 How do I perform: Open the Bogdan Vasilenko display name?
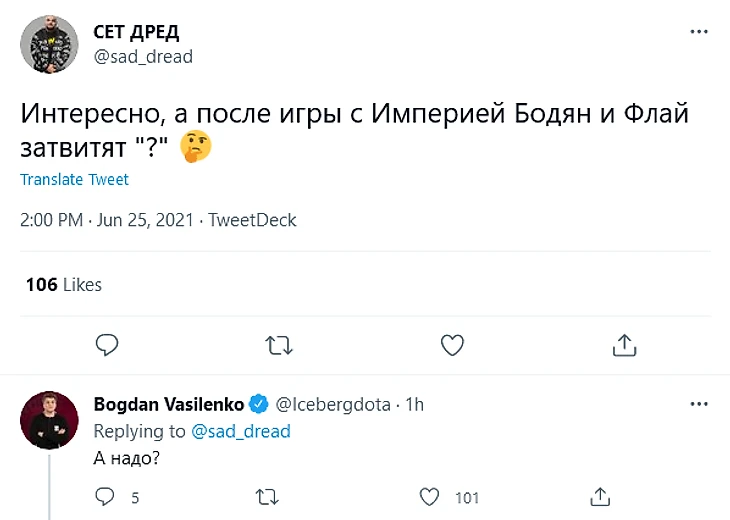(168, 404)
